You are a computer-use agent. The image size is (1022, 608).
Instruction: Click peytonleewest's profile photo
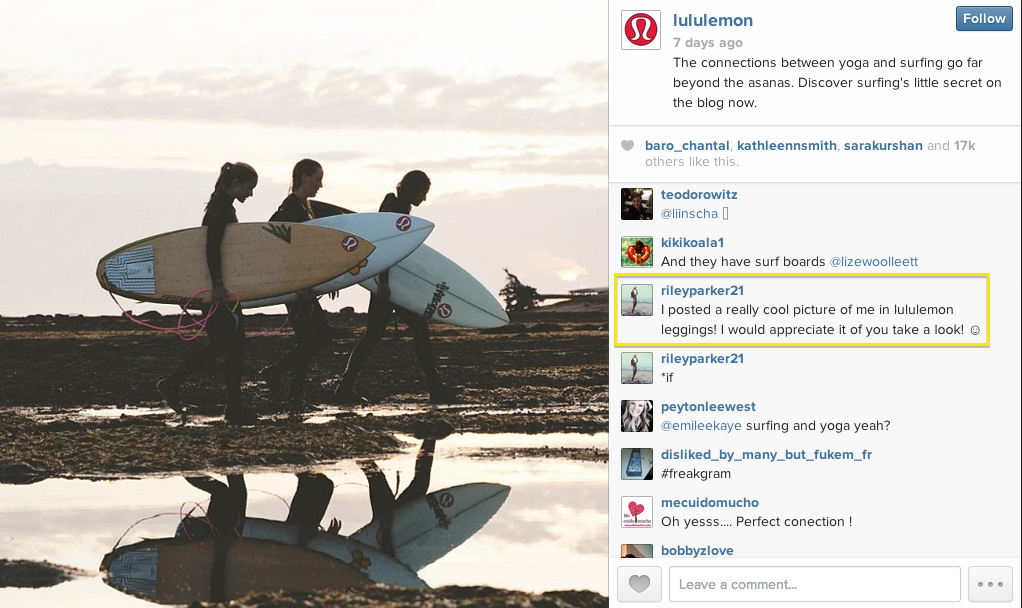[637, 416]
